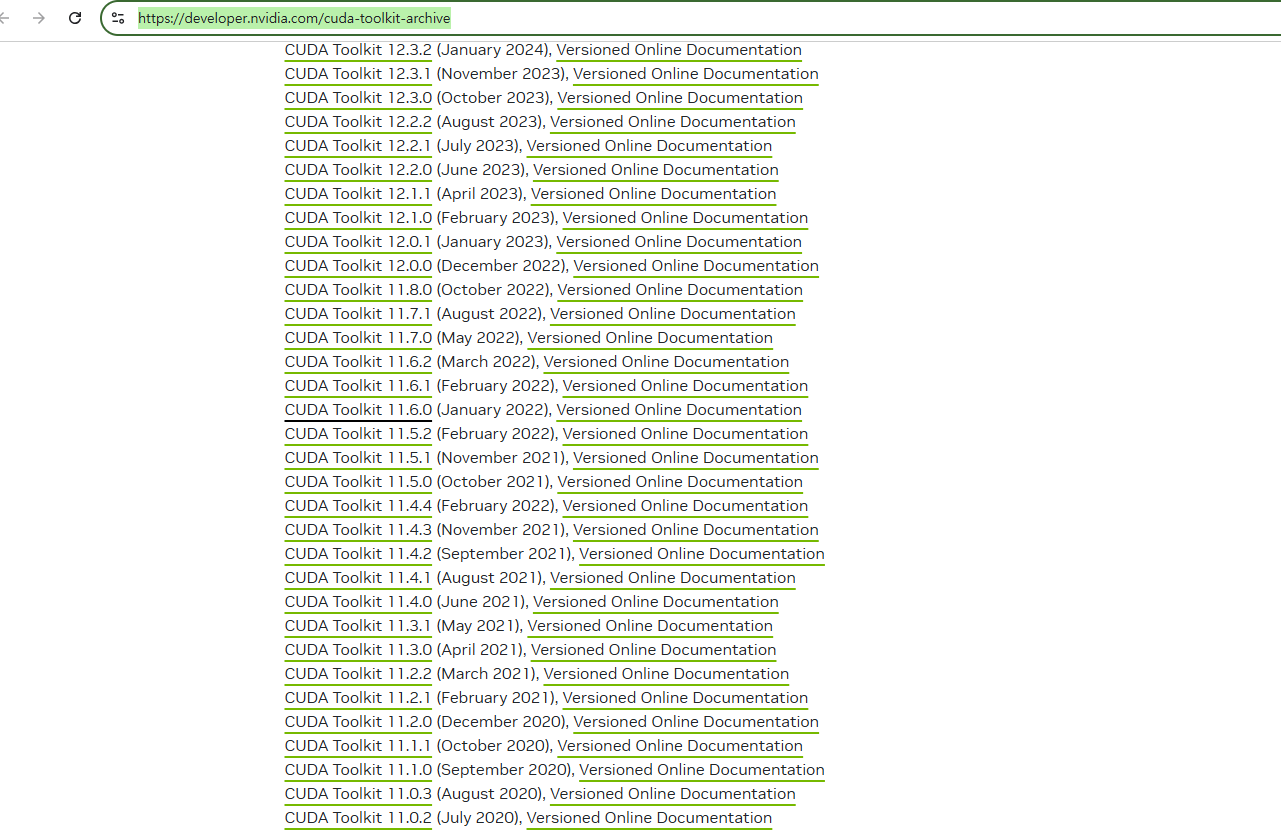Open Versioned Online Documentation for 12.3.1
Image resolution: width=1281 pixels, height=830 pixels.
696,74
